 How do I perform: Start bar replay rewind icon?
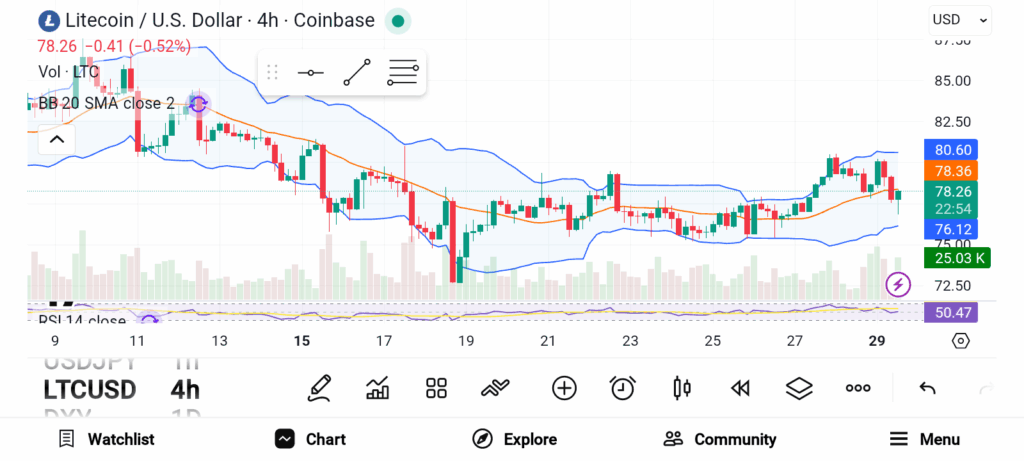tap(740, 388)
